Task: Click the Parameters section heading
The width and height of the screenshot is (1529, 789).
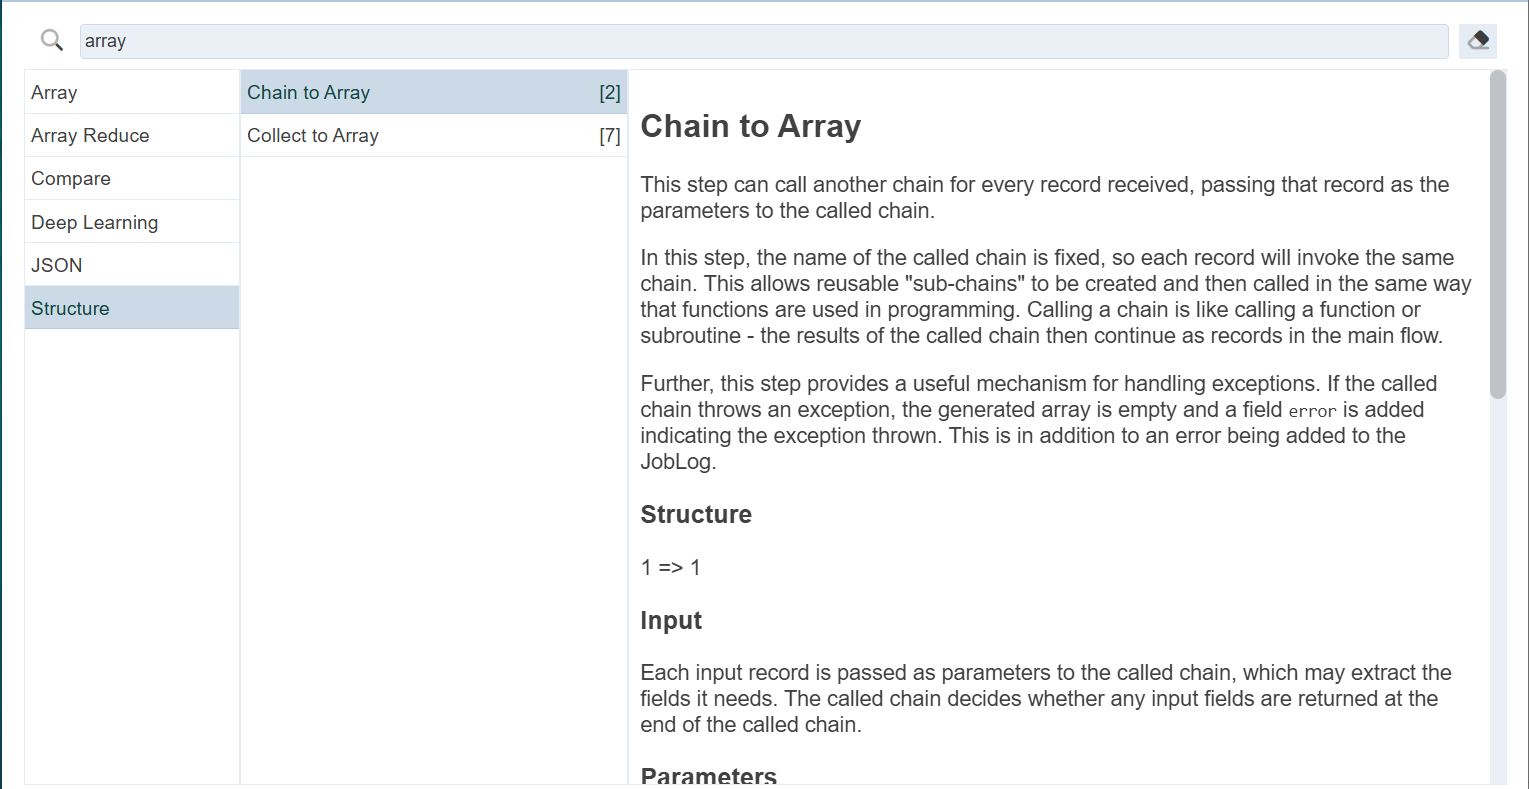Action: coord(708,776)
